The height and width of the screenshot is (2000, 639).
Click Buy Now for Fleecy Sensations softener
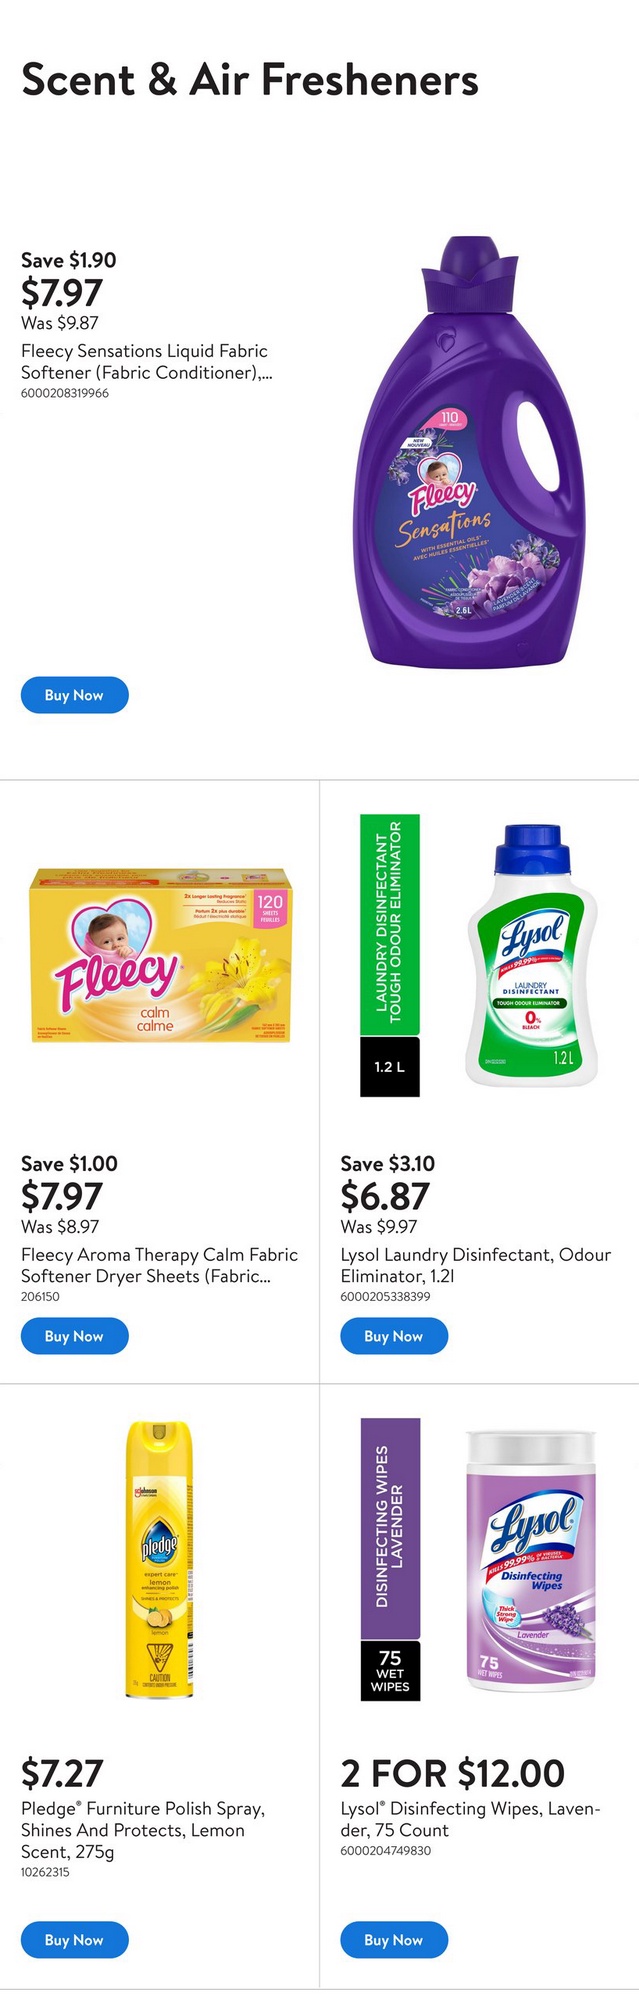[74, 695]
